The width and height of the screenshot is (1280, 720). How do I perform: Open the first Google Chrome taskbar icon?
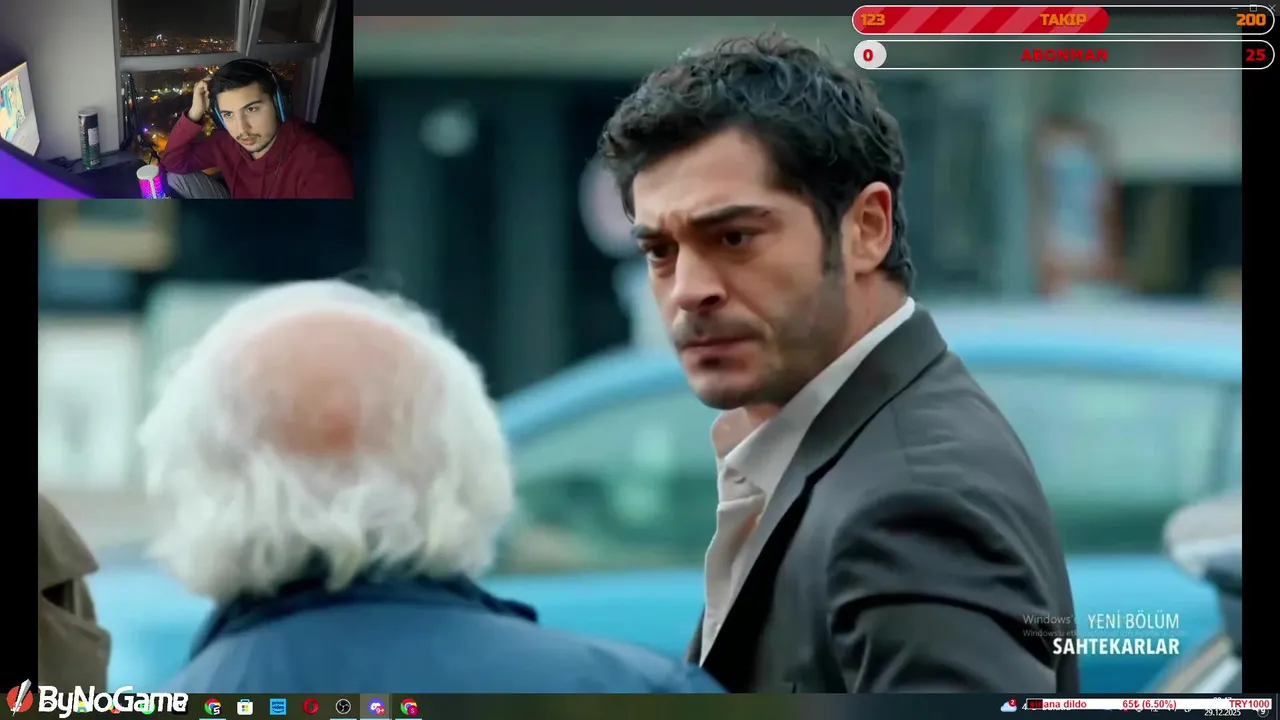click(x=213, y=707)
